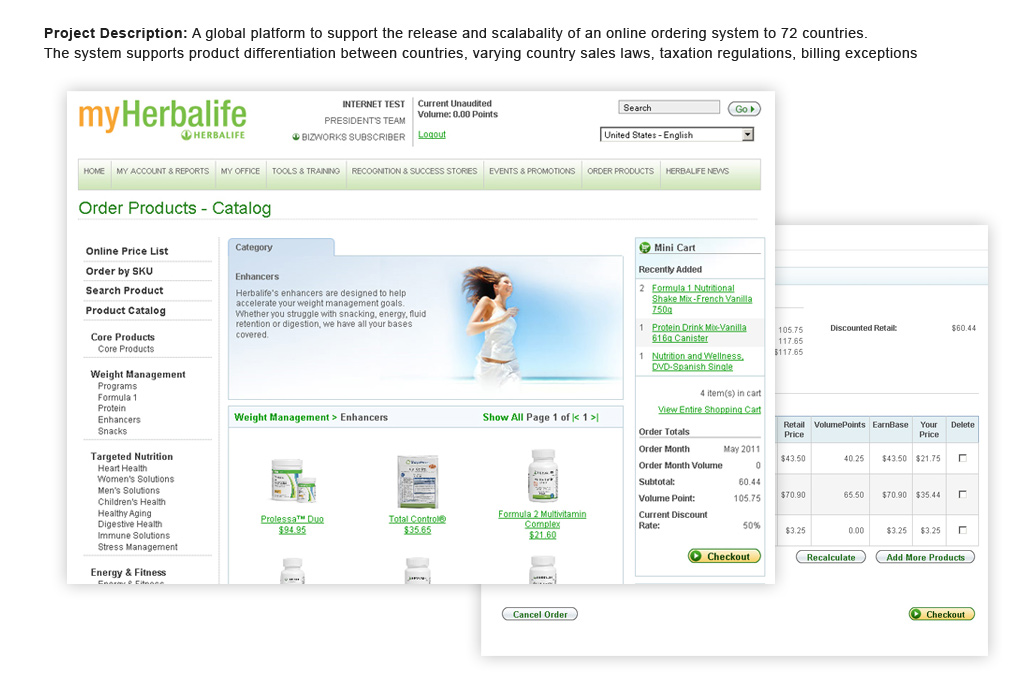Open the My Office menu

240,171
